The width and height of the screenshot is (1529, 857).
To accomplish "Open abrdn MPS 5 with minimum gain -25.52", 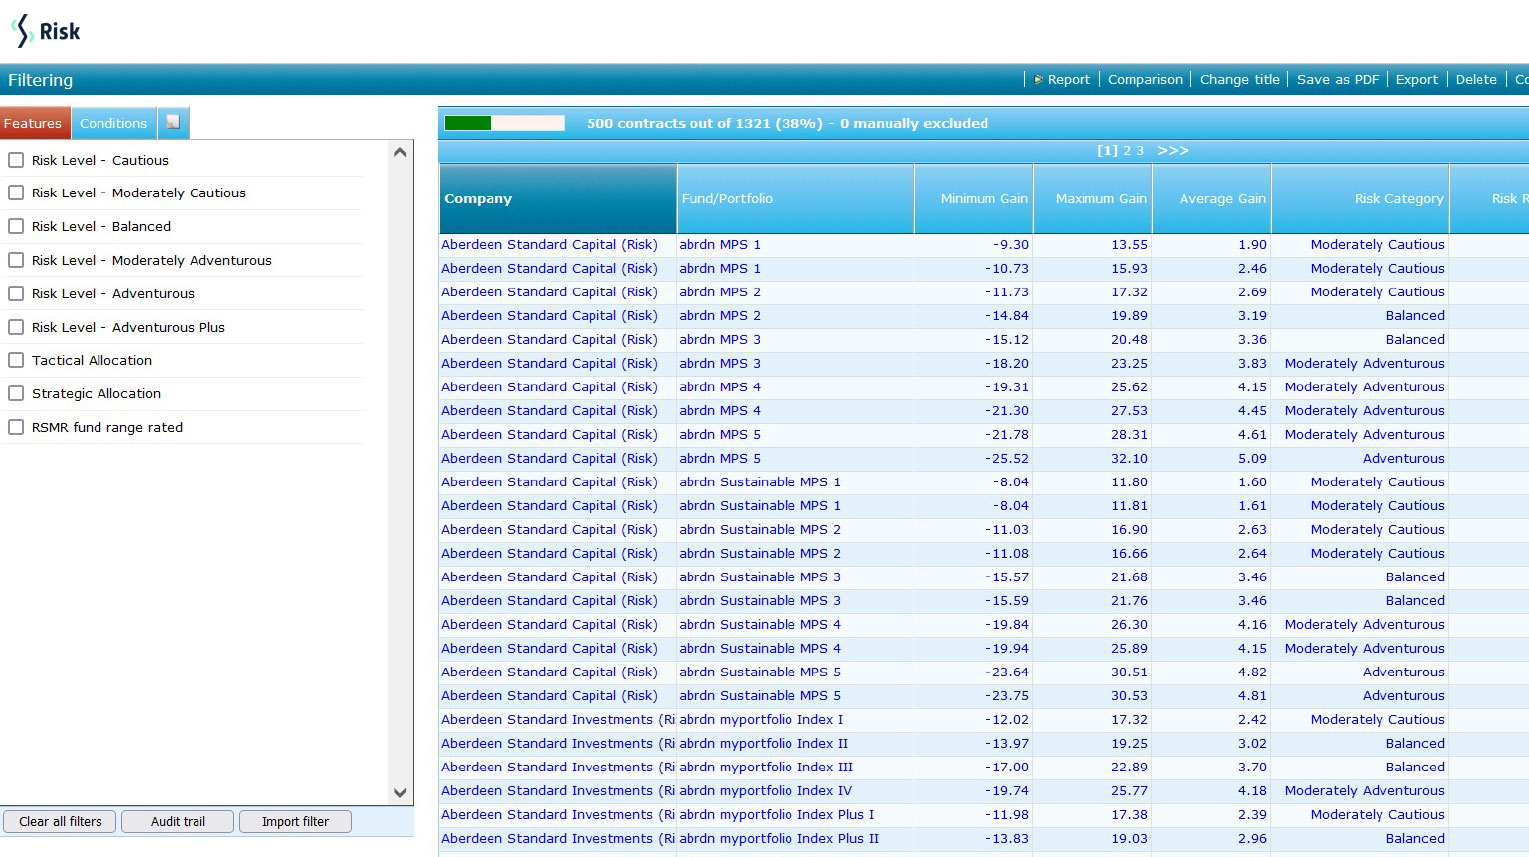I will point(720,458).
